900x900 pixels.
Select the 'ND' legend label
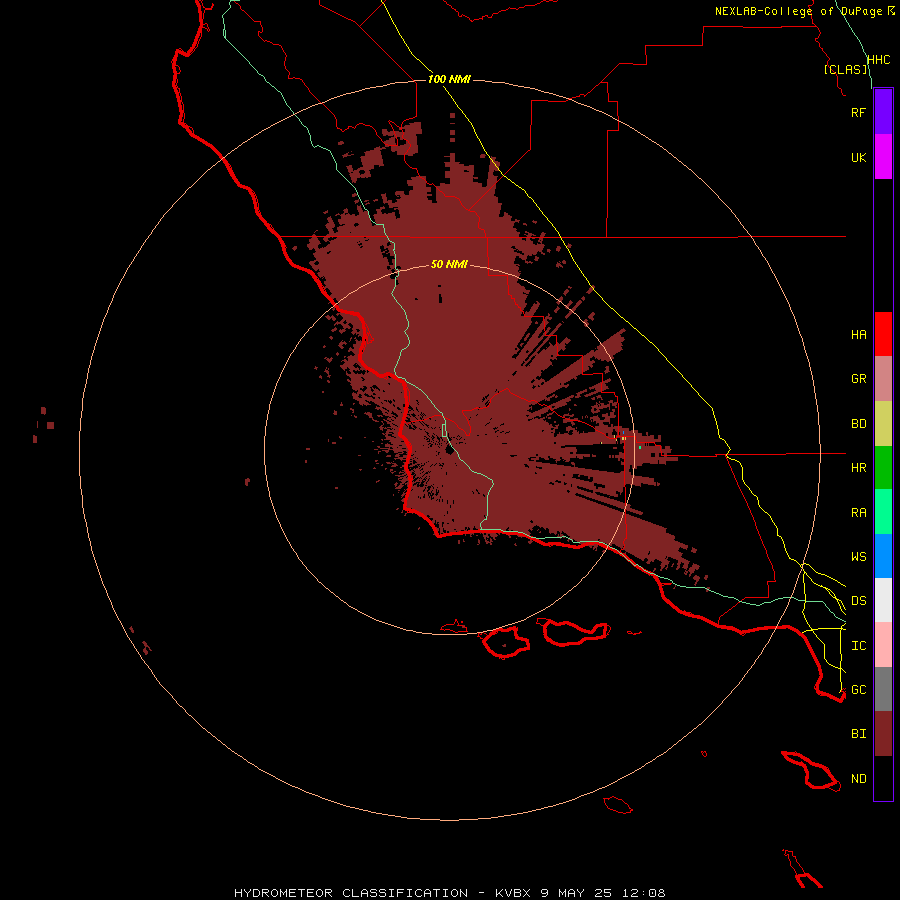point(858,779)
